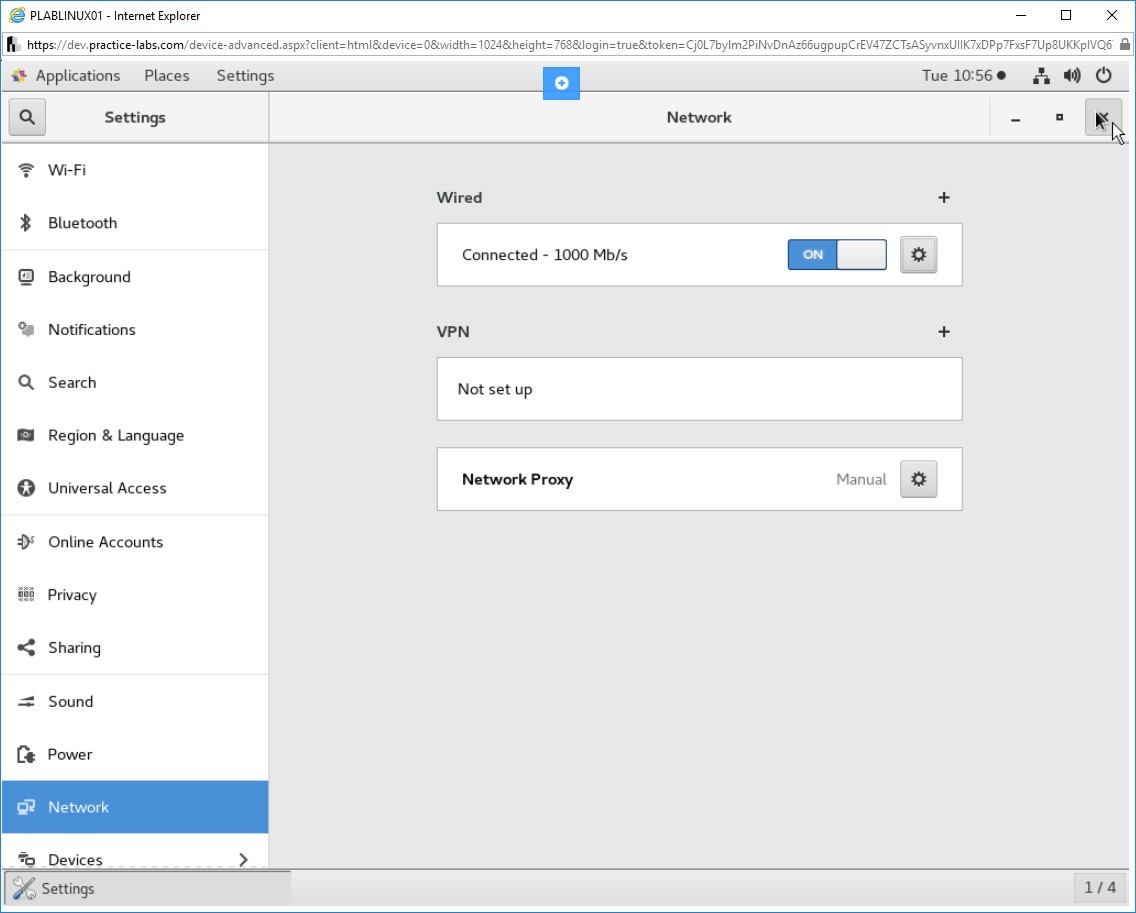Add a new Wired connection profile
This screenshot has width=1136, height=913.
coord(943,198)
